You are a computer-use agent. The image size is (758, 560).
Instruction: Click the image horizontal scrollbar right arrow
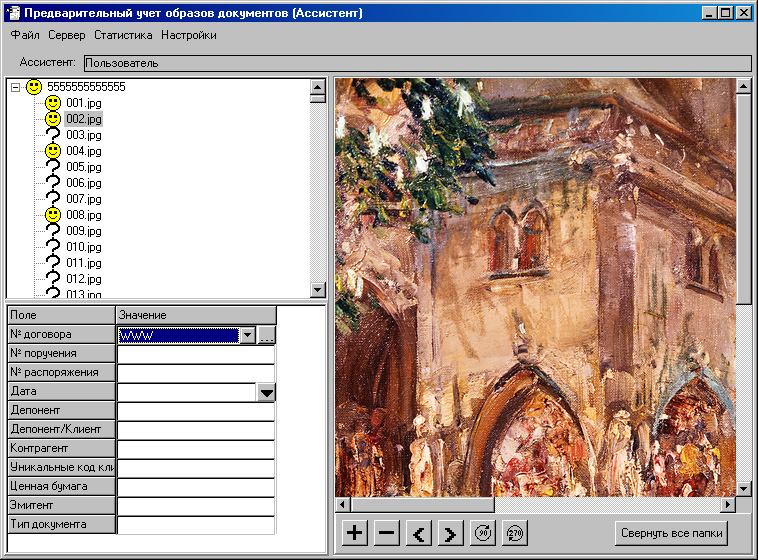click(x=727, y=505)
